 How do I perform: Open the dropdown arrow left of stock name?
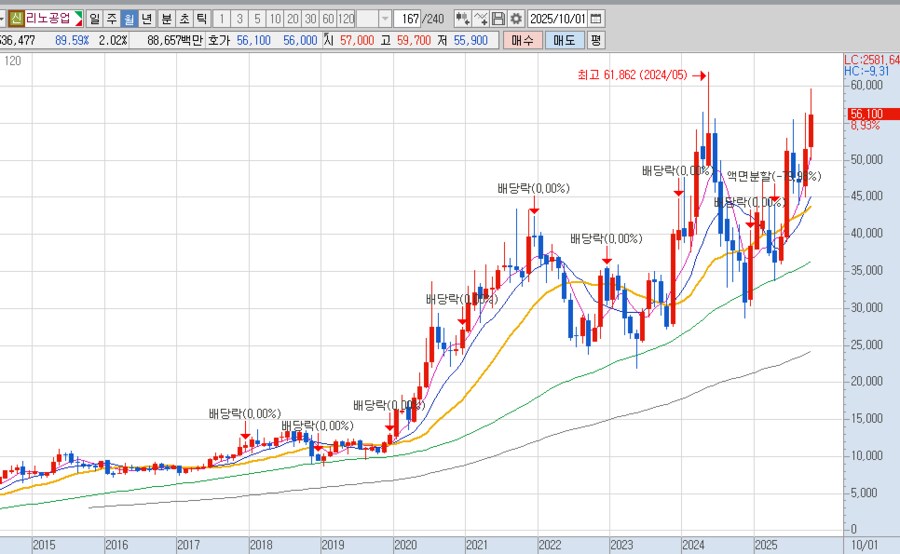[x=3, y=19]
